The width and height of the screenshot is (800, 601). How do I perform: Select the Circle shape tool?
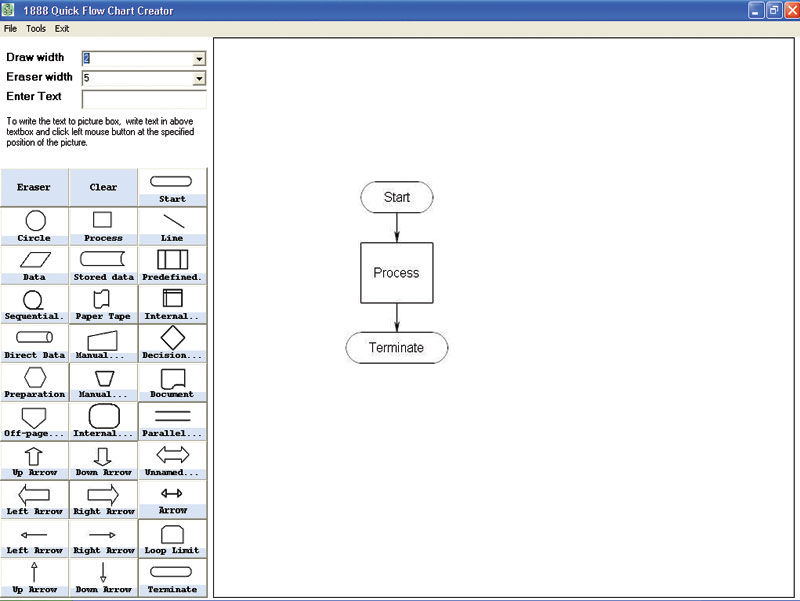(x=35, y=225)
